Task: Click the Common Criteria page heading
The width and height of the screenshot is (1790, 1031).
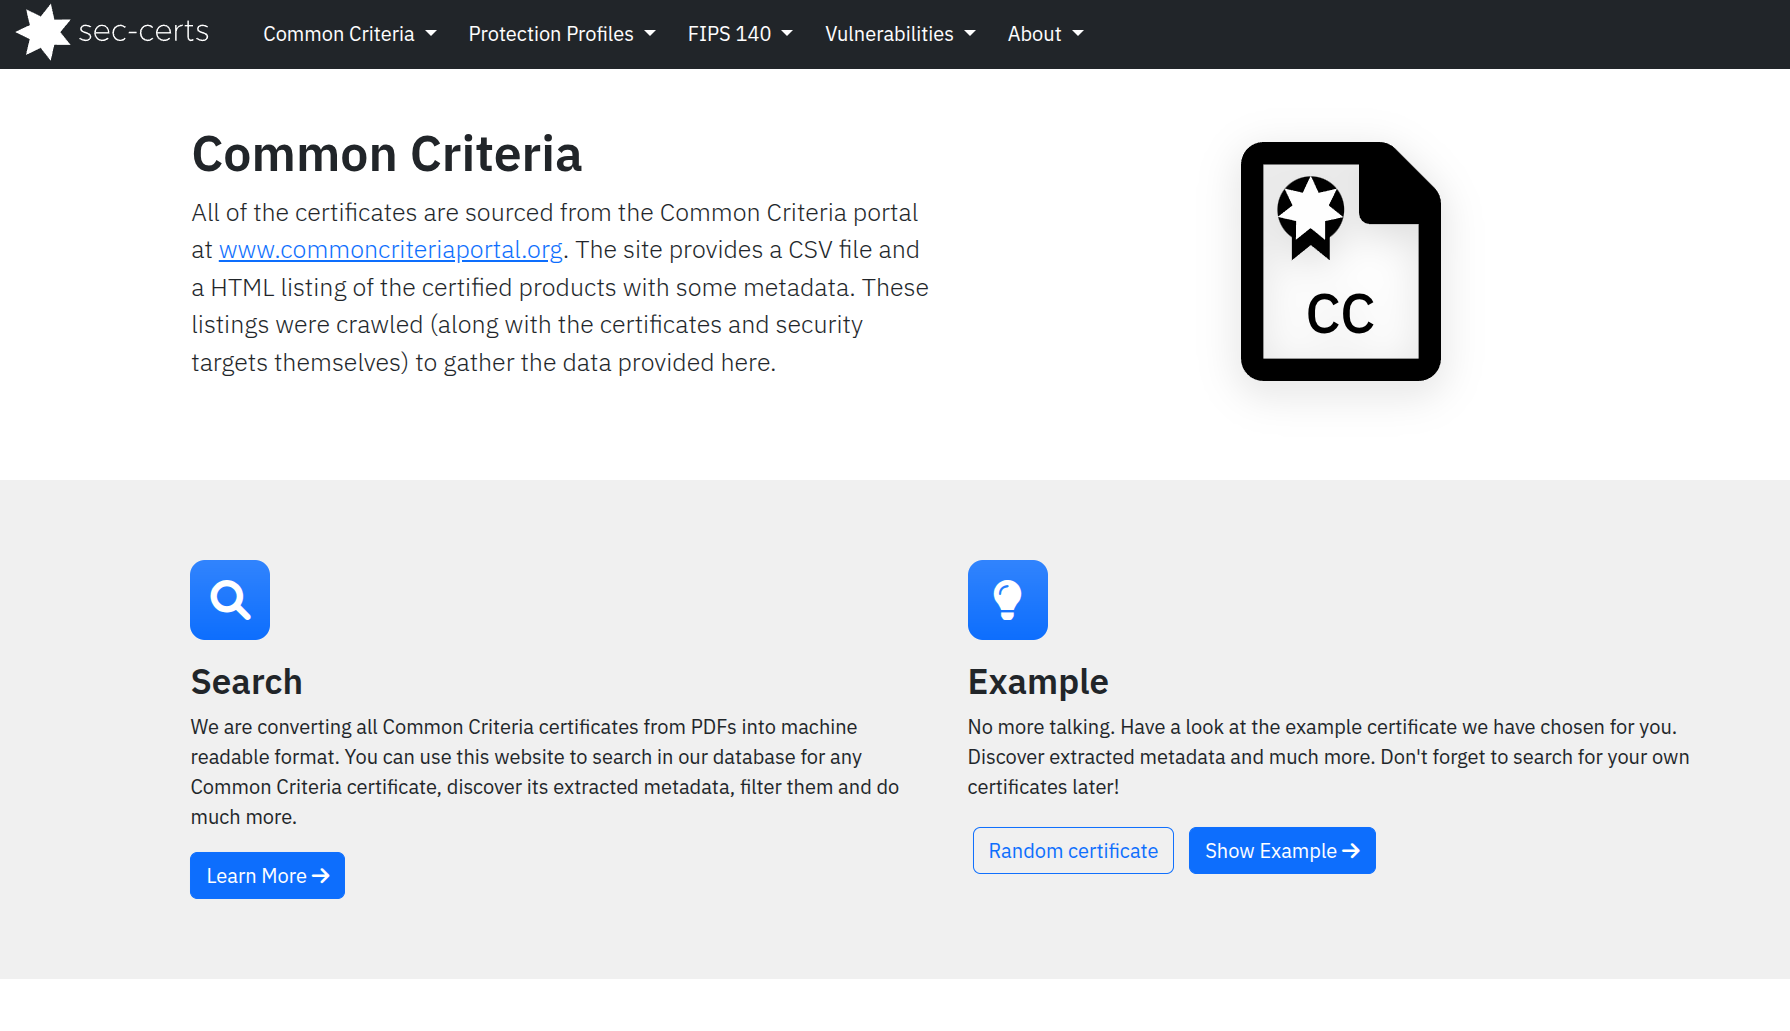Action: (387, 154)
